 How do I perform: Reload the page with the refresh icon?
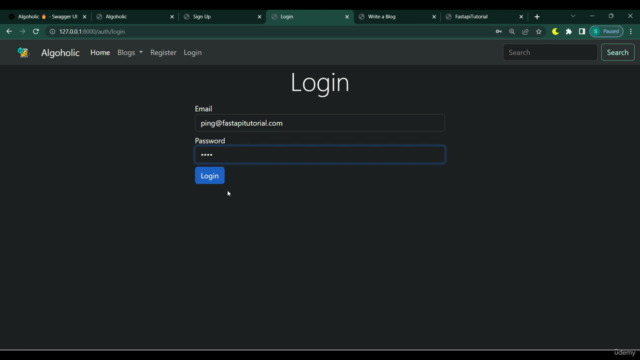36,31
